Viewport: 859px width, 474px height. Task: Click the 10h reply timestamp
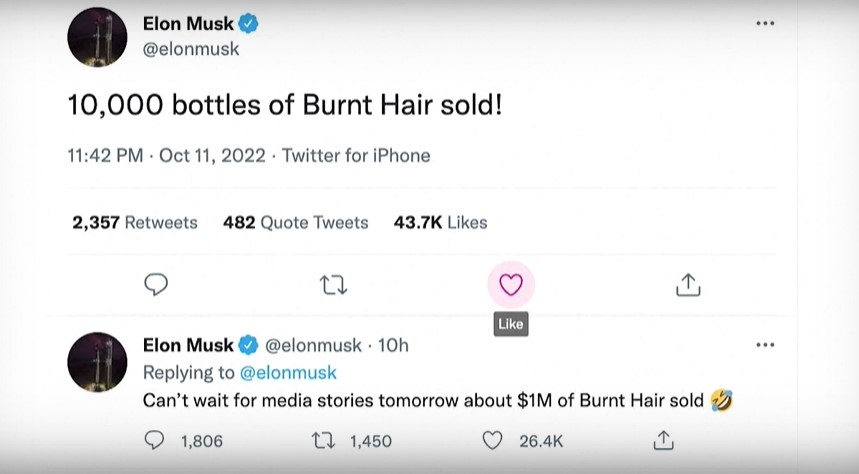395,346
